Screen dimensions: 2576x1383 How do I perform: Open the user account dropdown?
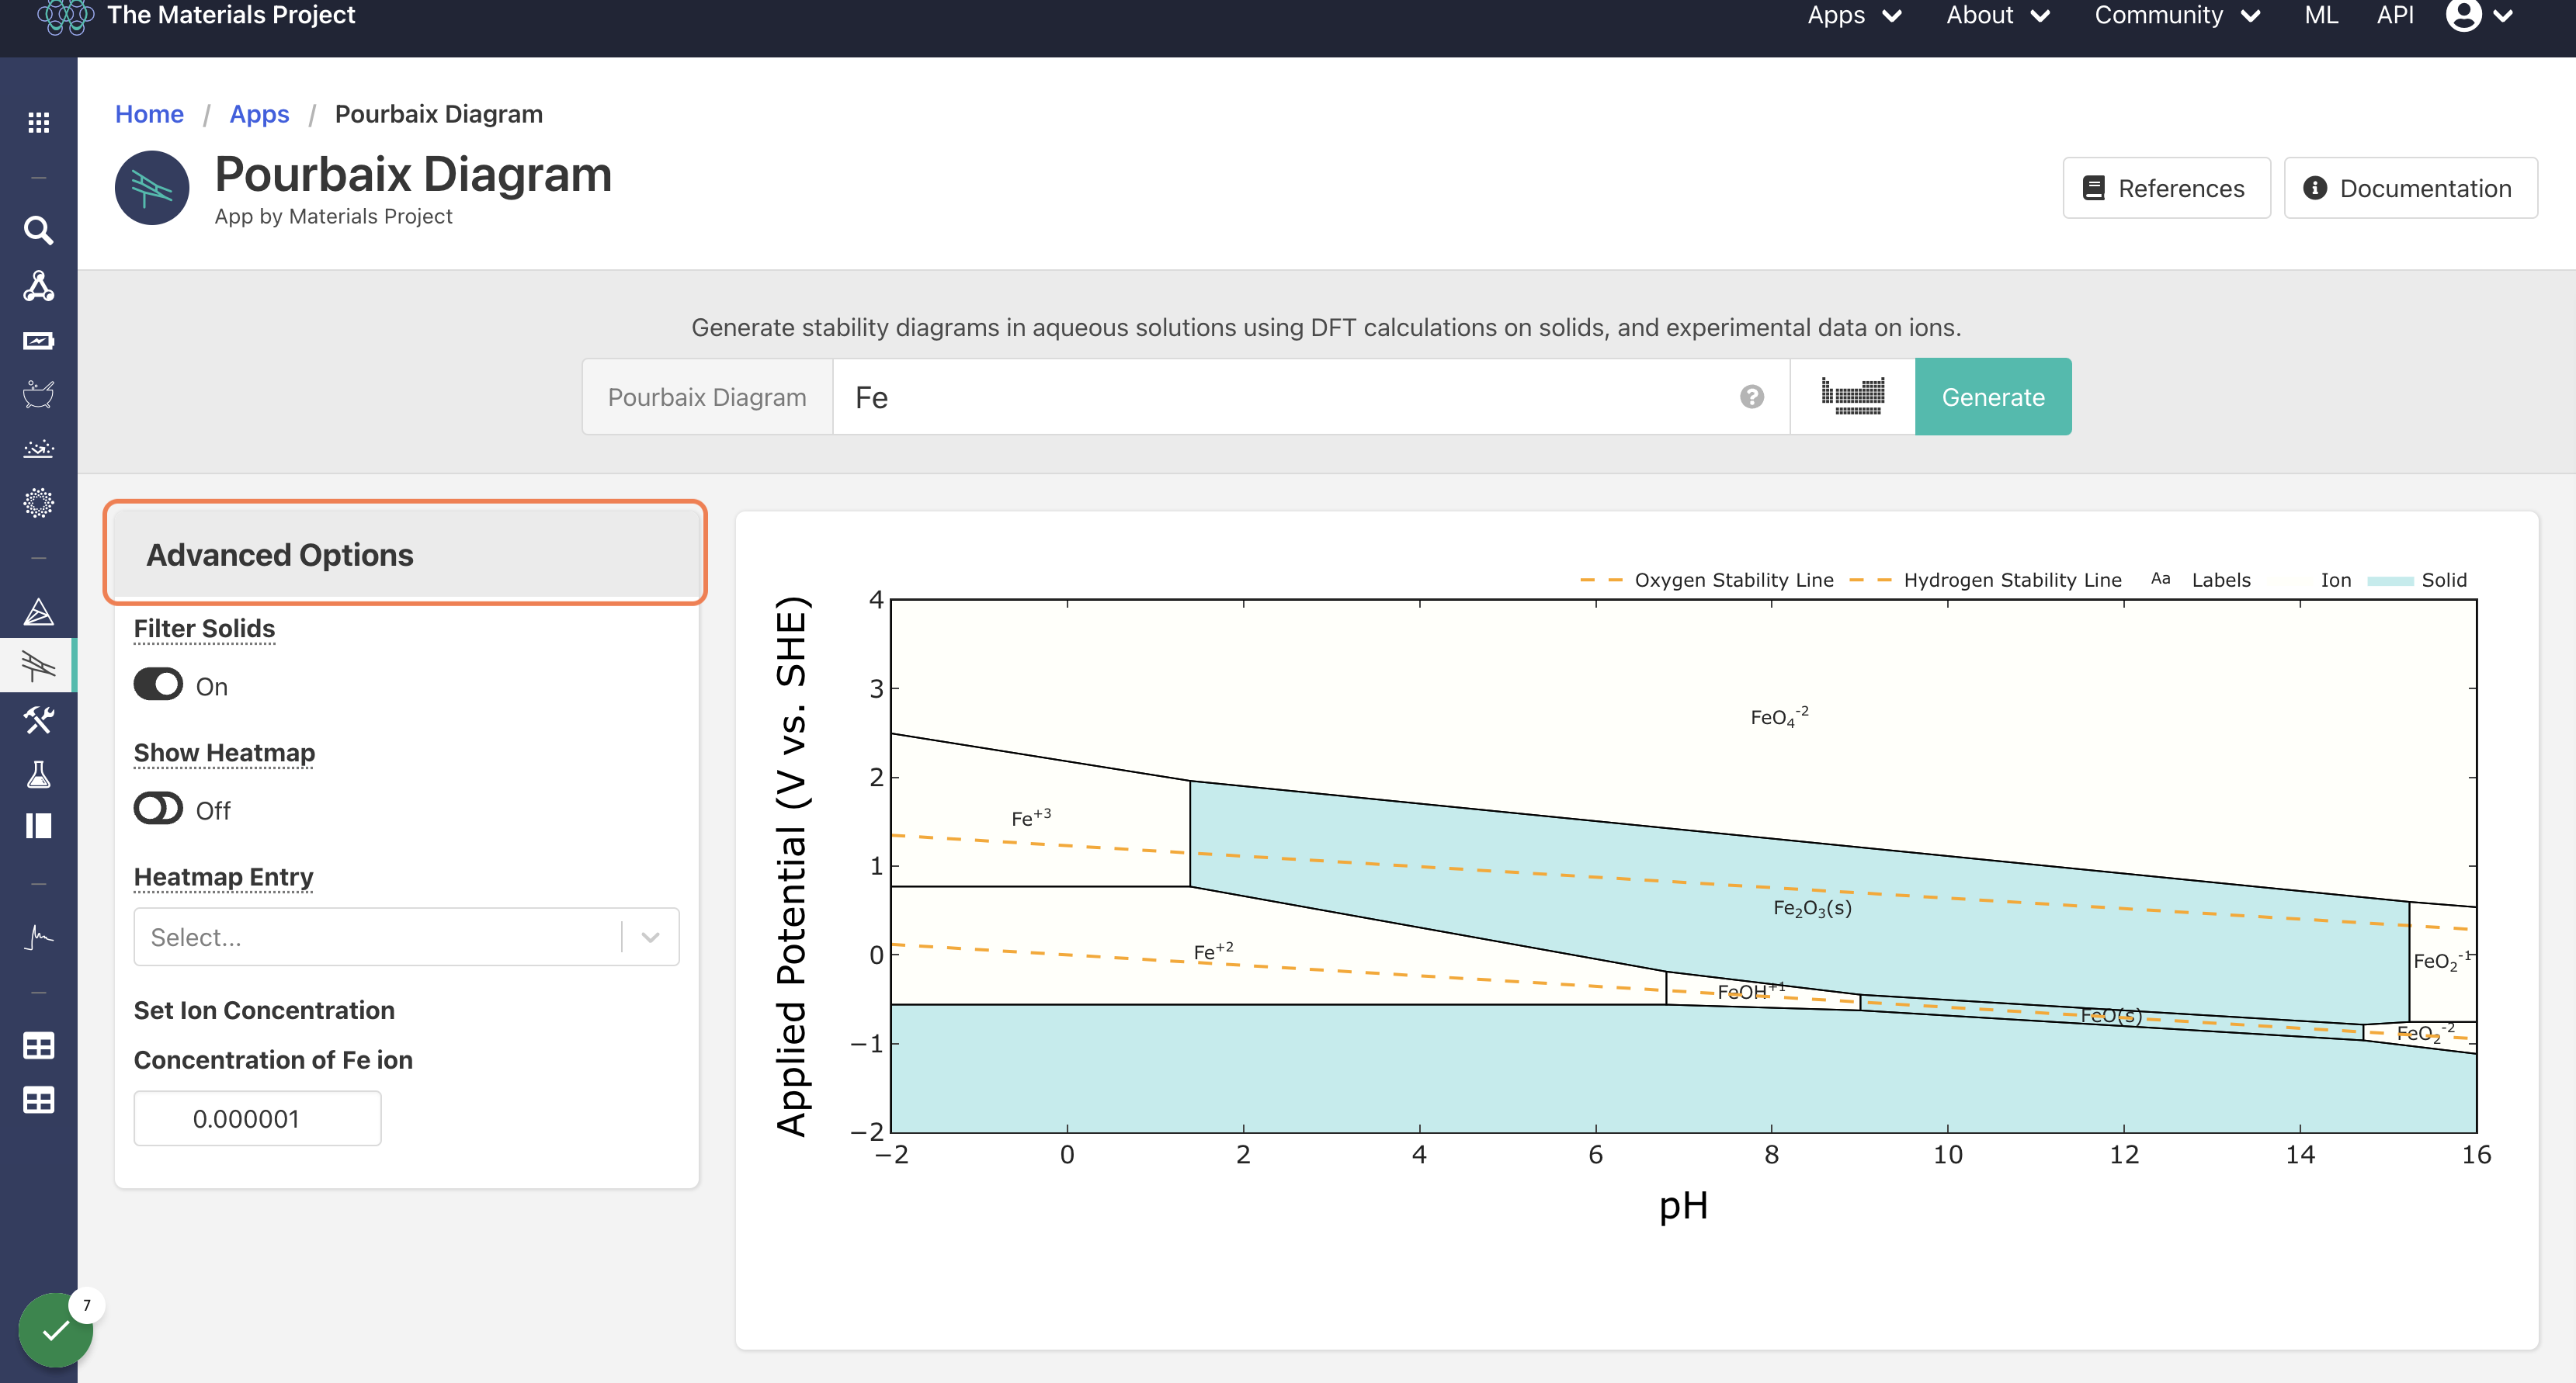(x=2478, y=15)
